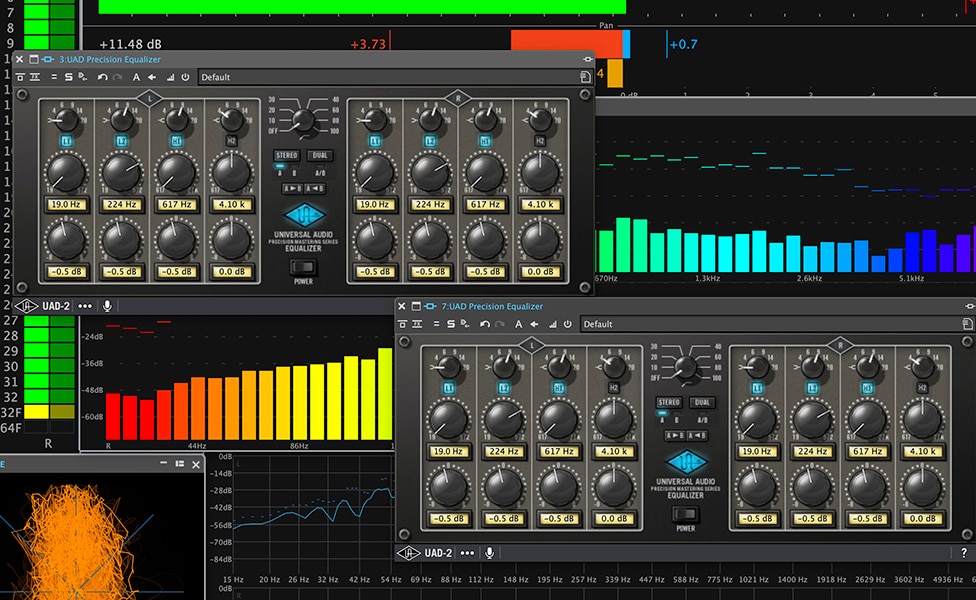The height and width of the screenshot is (600, 976).
Task: Click the plugin chain icon beside 3:UAD Precision Equalizer title
Action: [48, 60]
